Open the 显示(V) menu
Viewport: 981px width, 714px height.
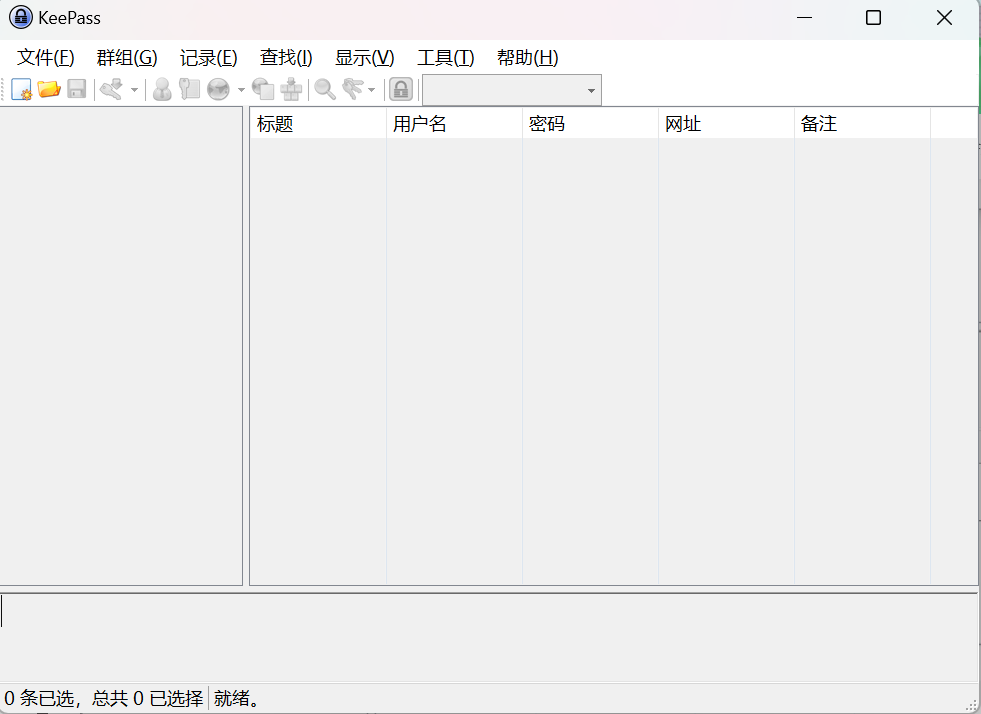tap(365, 58)
